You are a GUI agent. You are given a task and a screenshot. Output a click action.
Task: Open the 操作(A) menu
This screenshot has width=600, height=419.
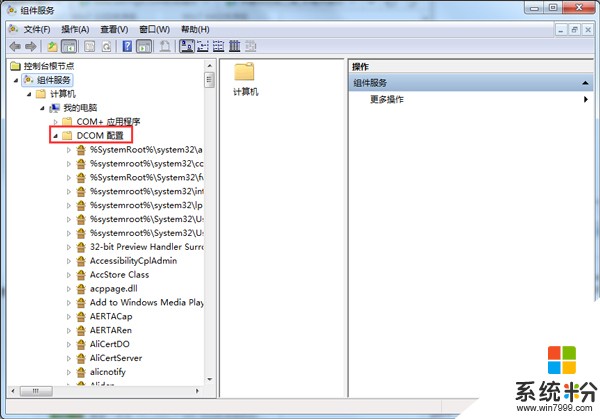75,29
